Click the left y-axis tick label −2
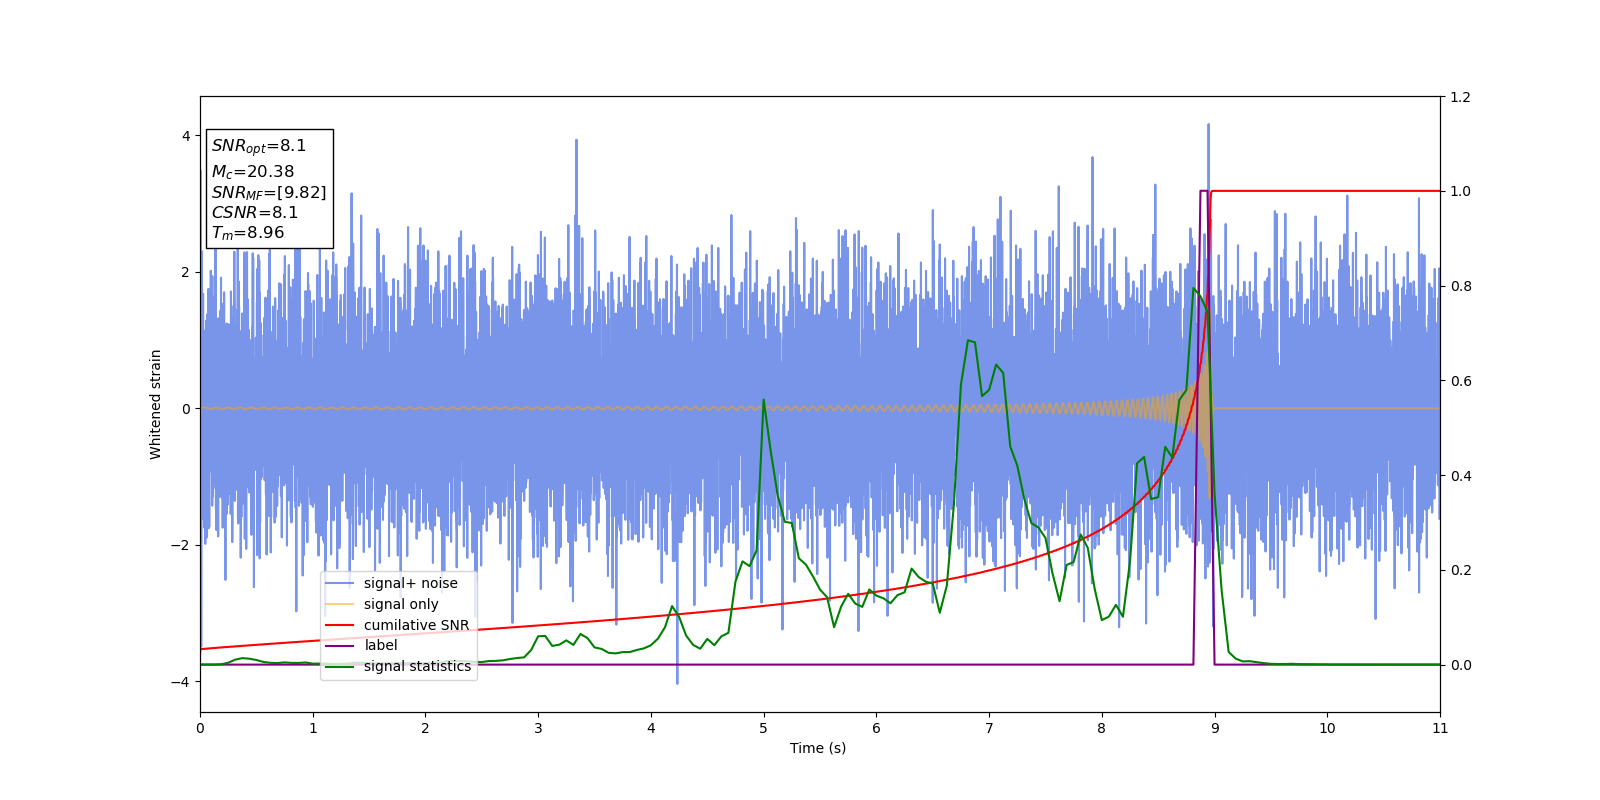This screenshot has height=800, width=1600. pos(180,545)
